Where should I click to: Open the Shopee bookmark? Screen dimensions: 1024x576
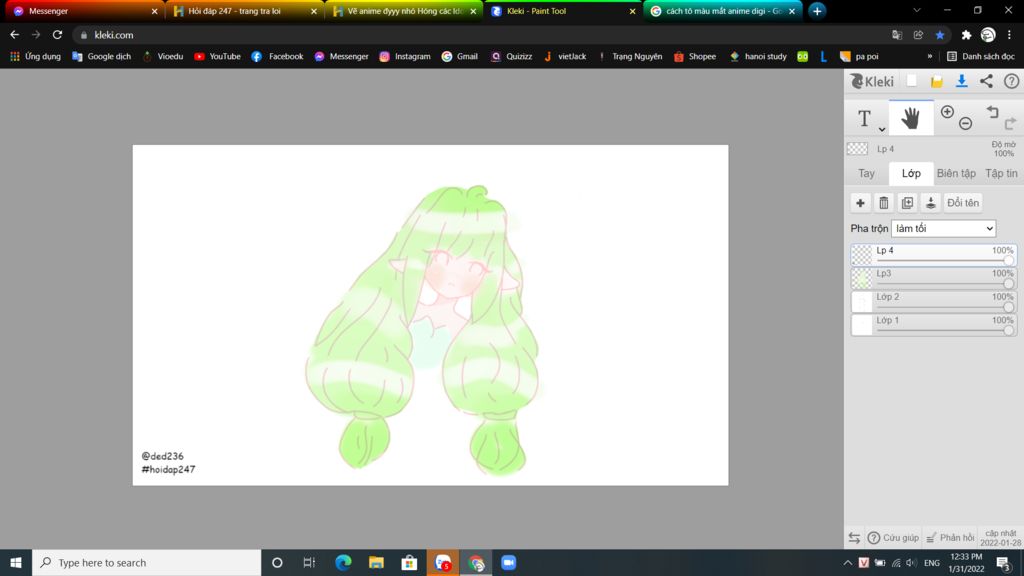(x=695, y=57)
